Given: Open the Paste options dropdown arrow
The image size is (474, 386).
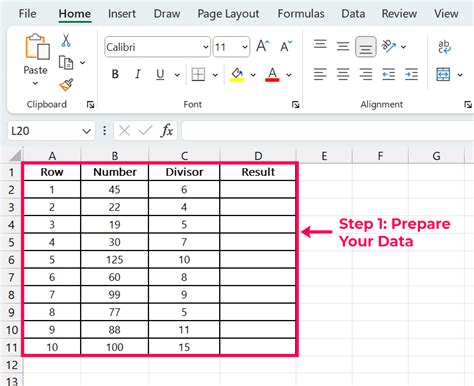Looking at the screenshot, I should point(35,83).
